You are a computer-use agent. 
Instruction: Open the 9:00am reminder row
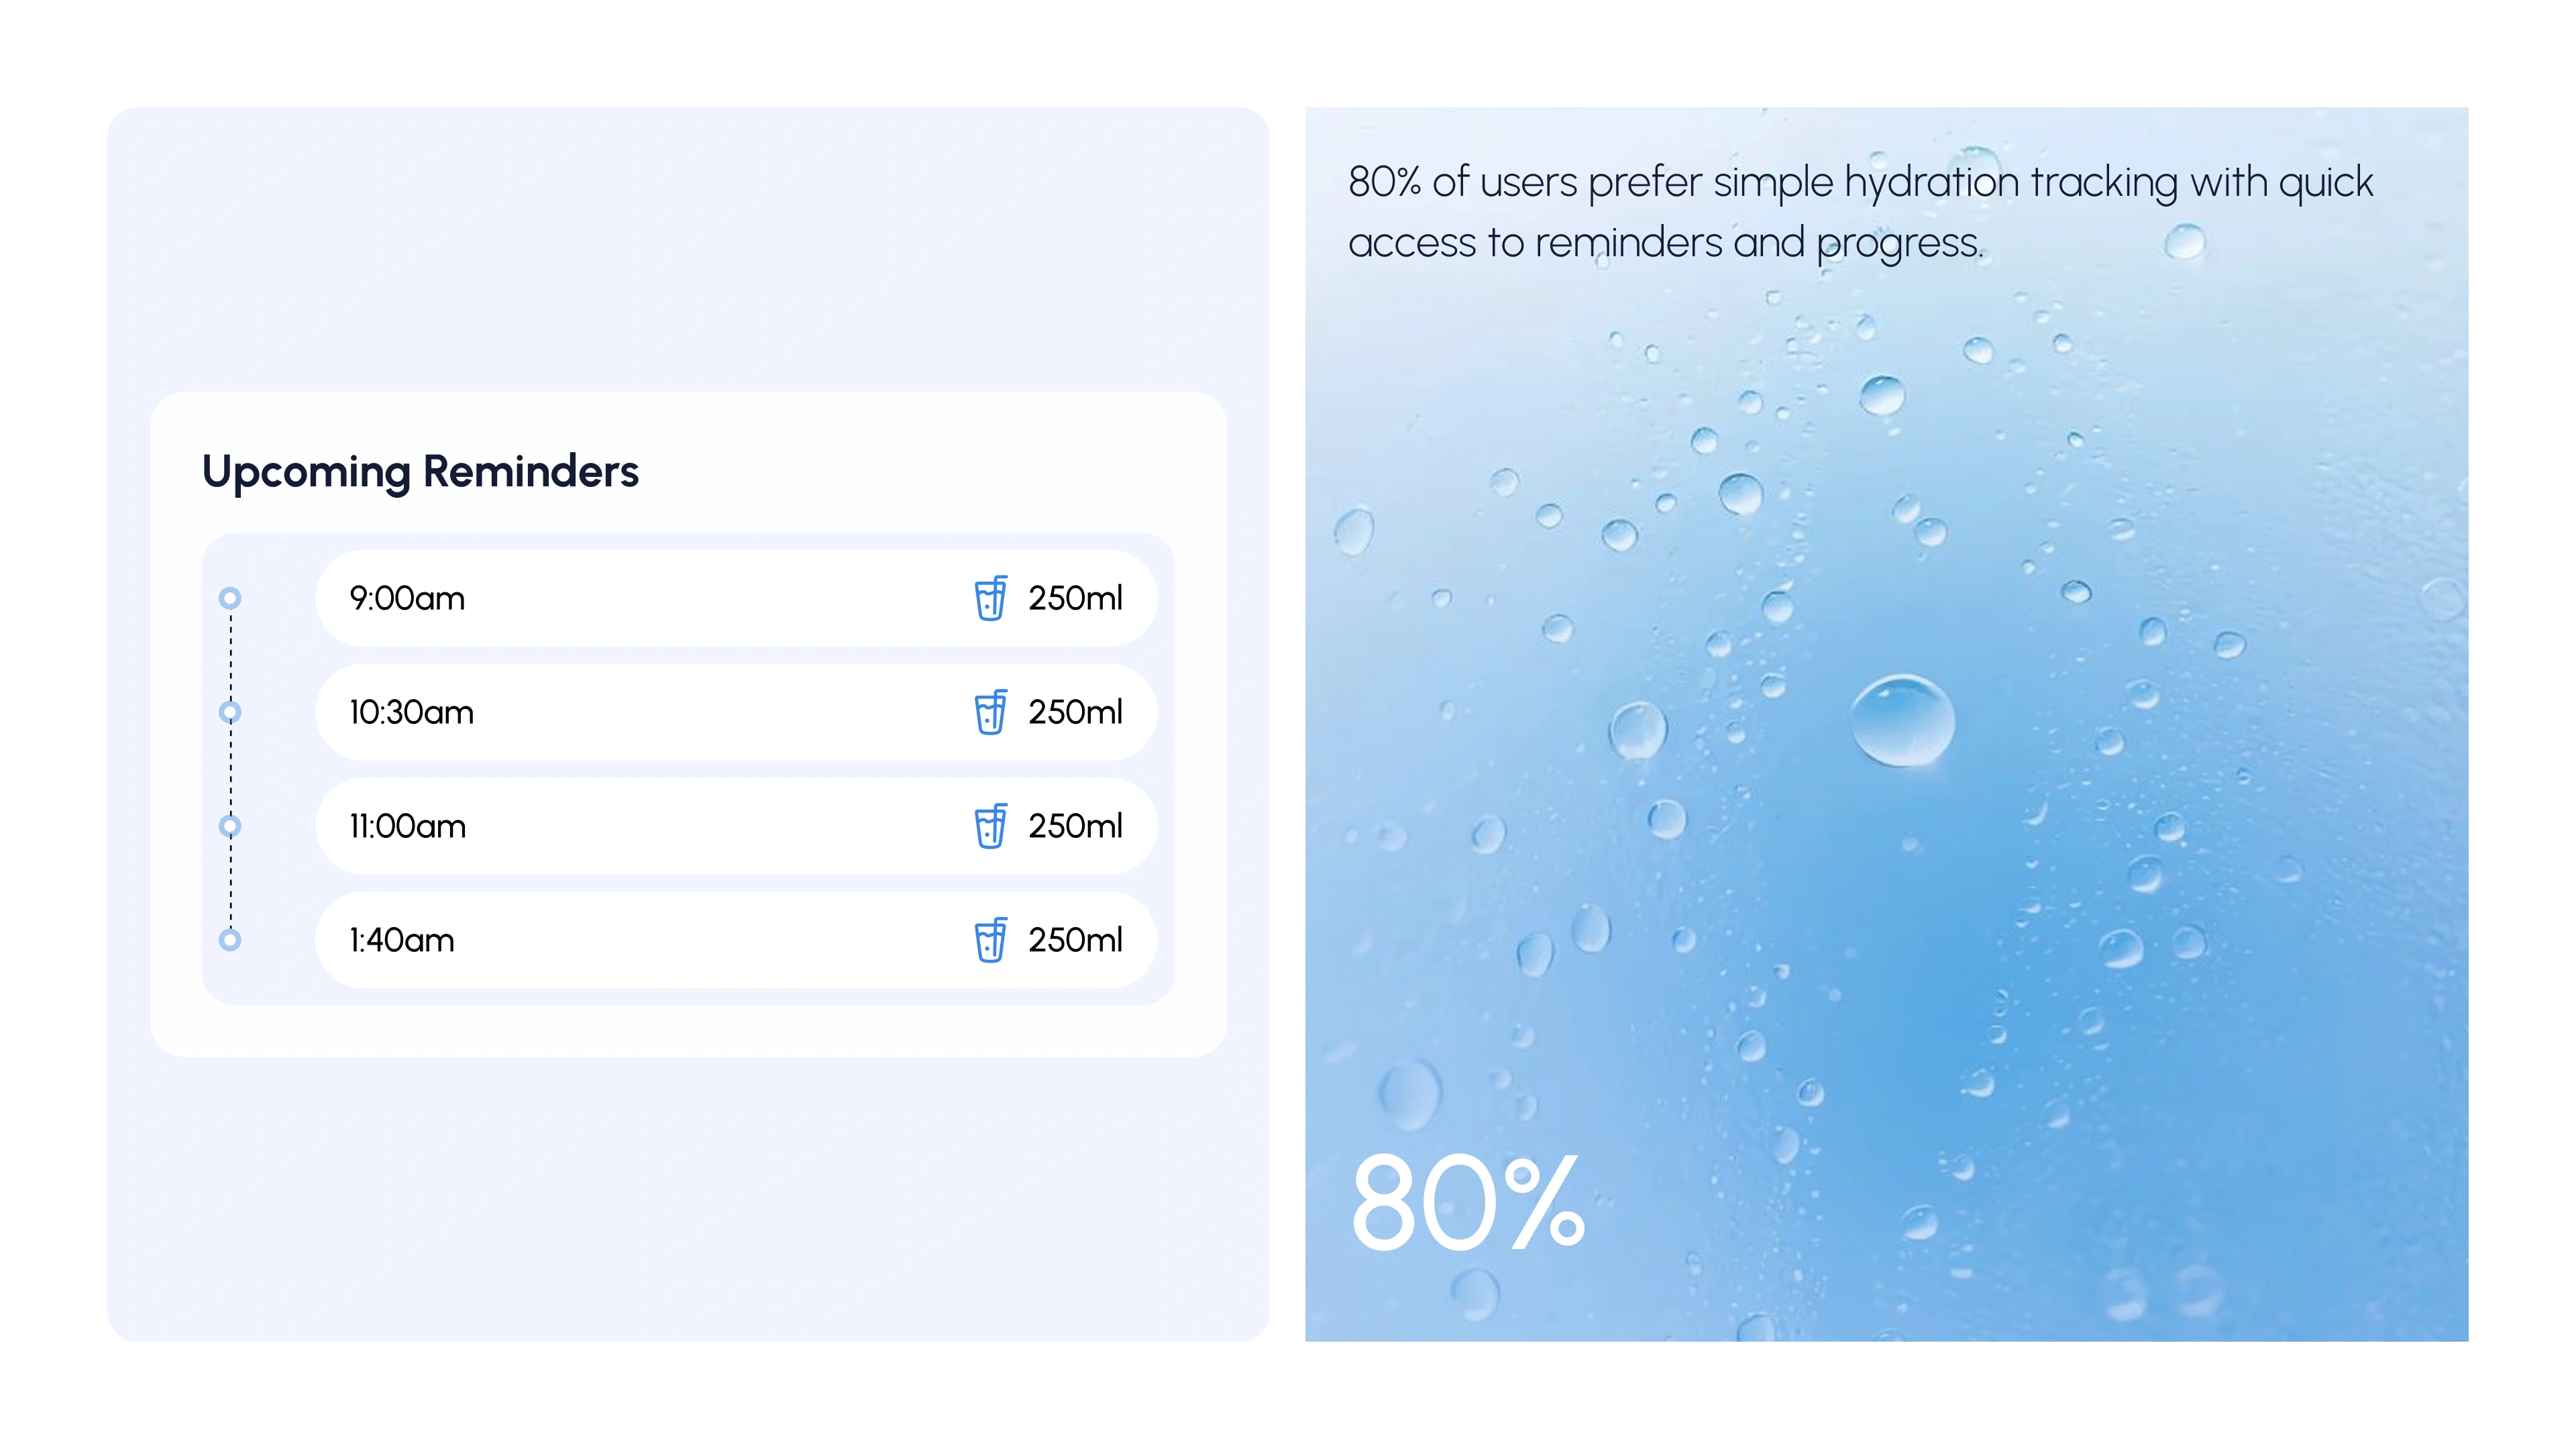[x=736, y=598]
